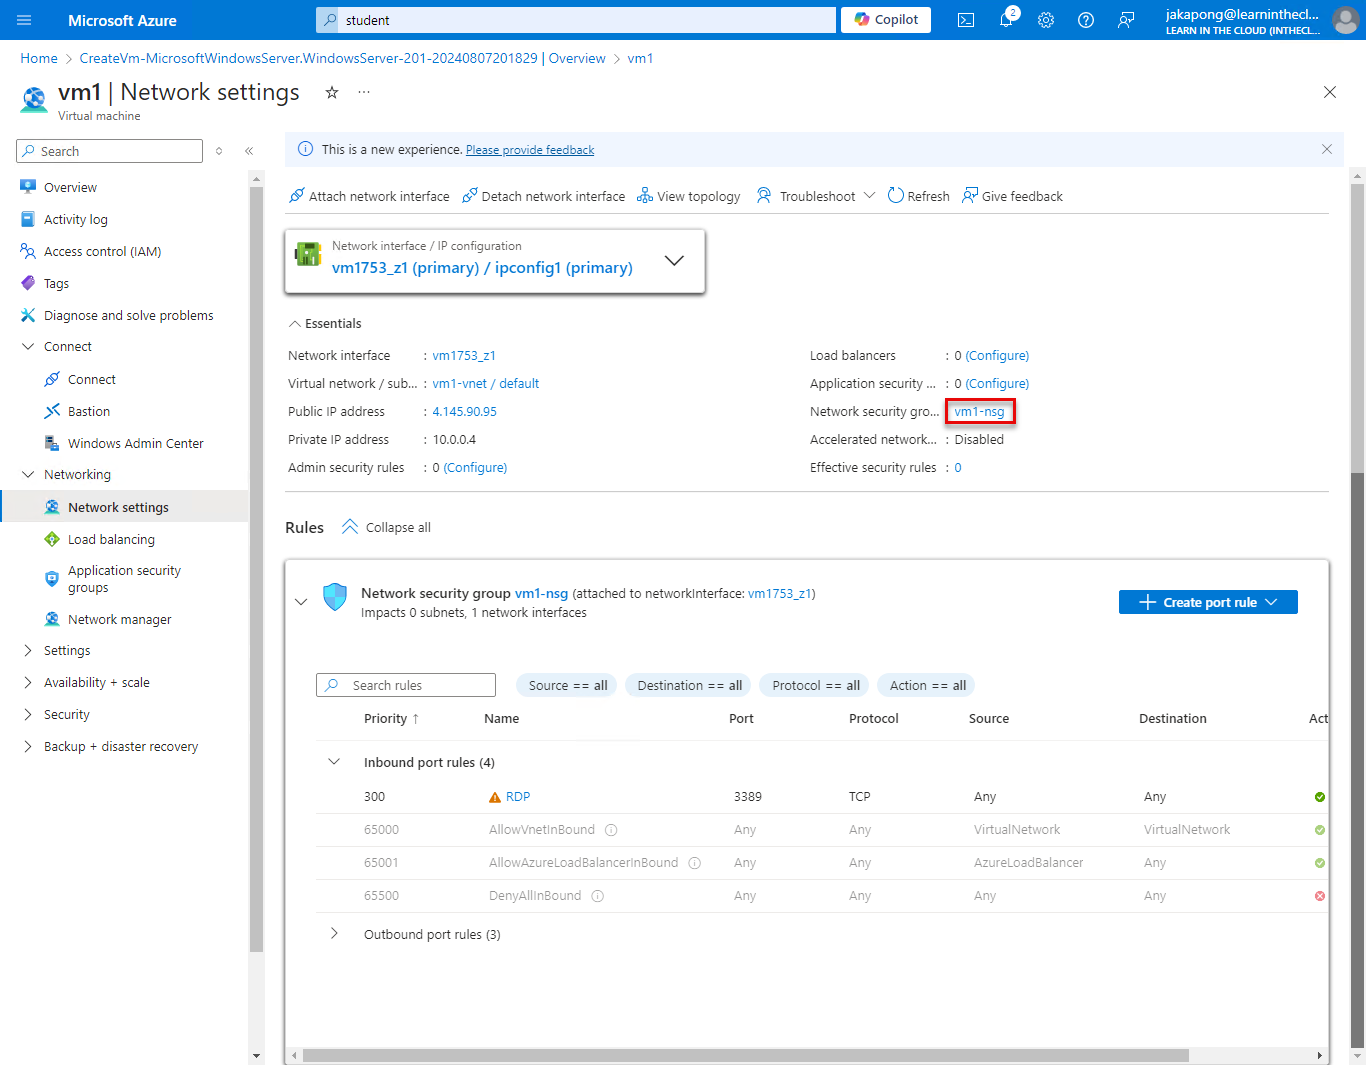Collapse the Networking sidebar group
The width and height of the screenshot is (1366, 1065).
tap(28, 475)
